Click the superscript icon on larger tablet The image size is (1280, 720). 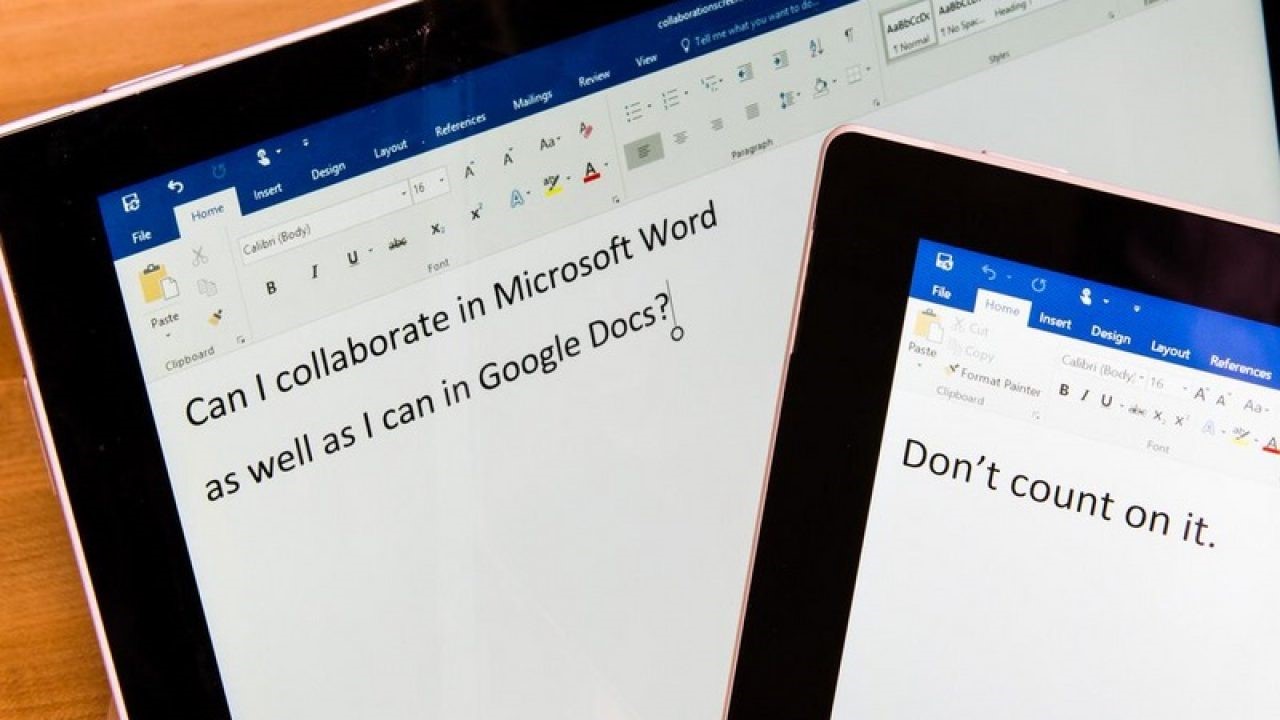pyautogui.click(x=476, y=213)
